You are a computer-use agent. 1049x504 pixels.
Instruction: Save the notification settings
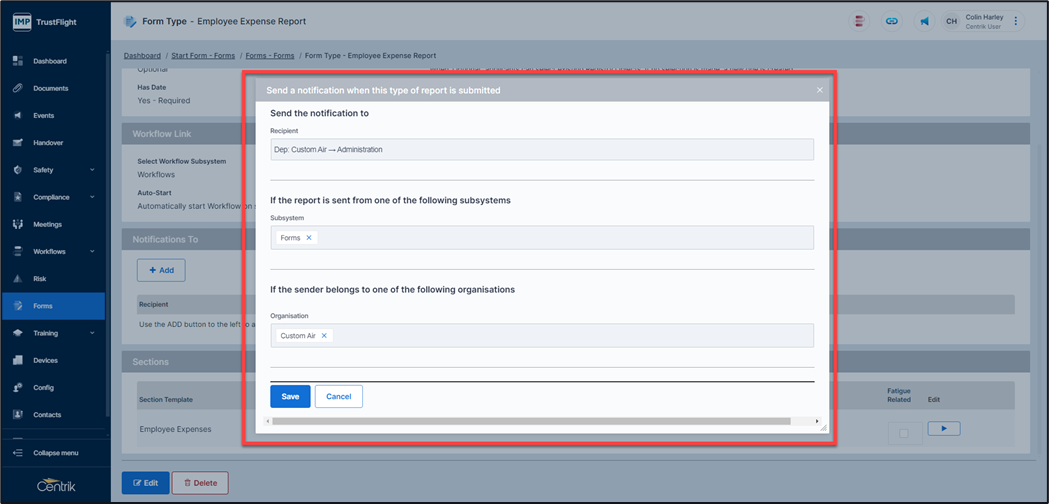[290, 397]
